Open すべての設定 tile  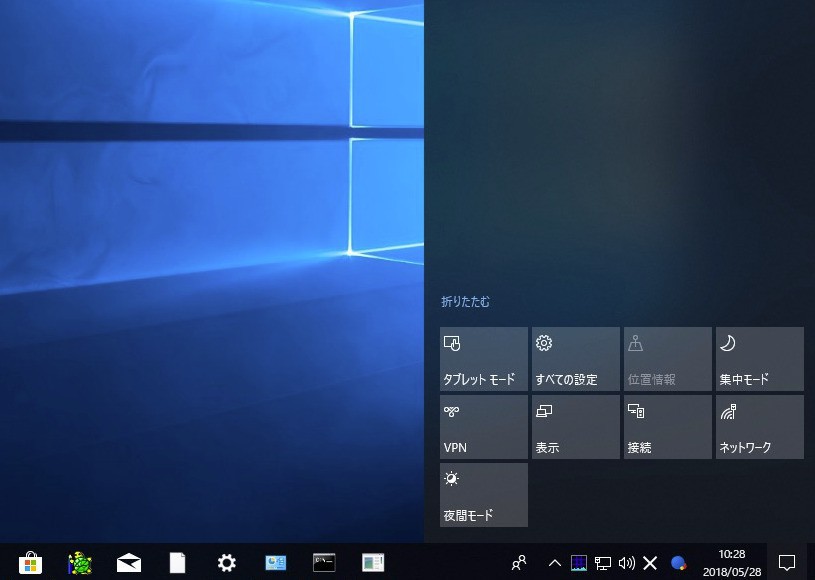coord(576,359)
